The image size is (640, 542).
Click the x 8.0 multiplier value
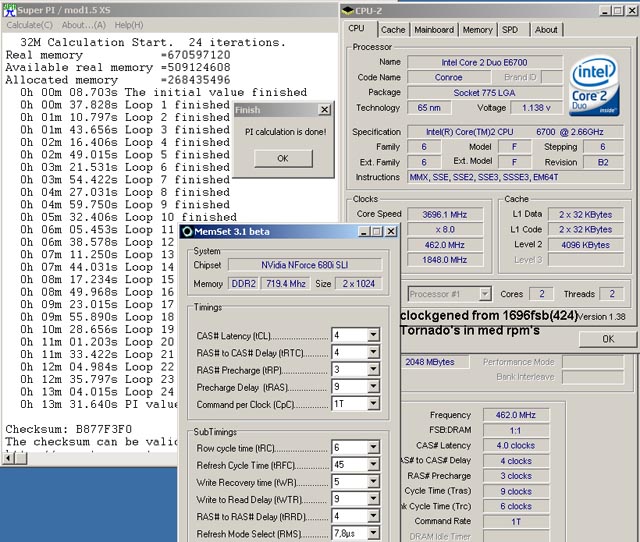tap(445, 230)
